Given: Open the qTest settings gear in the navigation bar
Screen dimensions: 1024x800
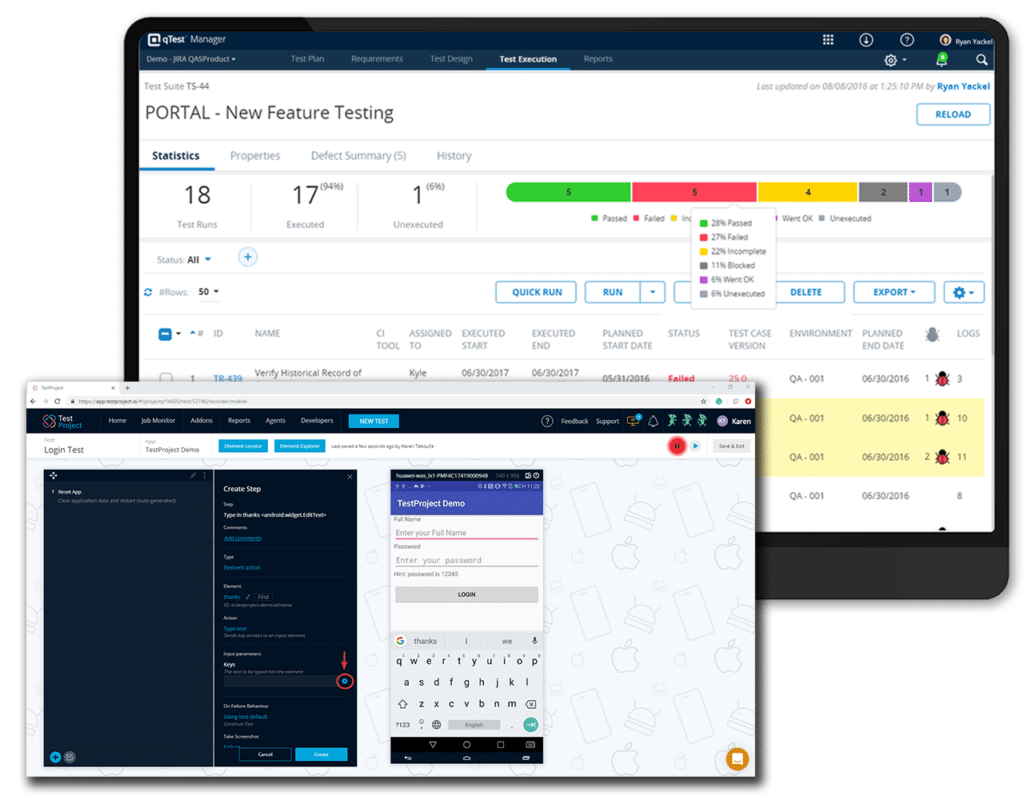Looking at the screenshot, I should pyautogui.click(x=891, y=60).
